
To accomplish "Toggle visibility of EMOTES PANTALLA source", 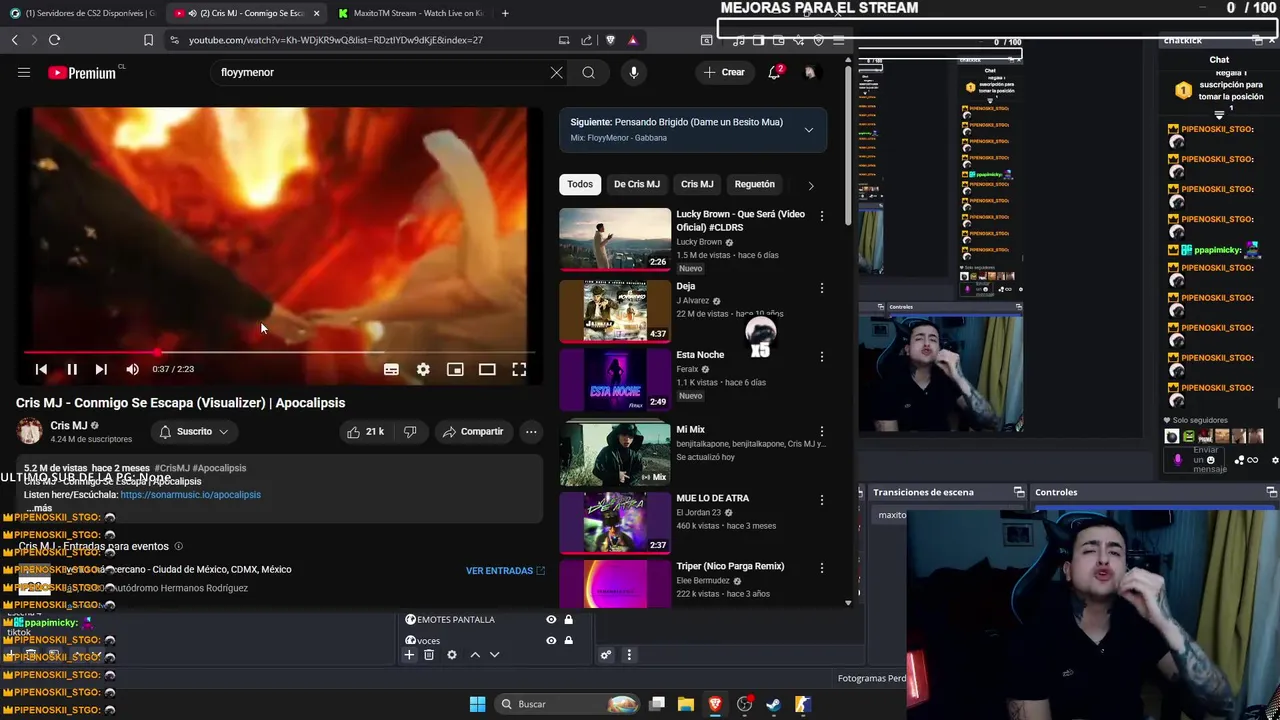I will [x=551, y=619].
